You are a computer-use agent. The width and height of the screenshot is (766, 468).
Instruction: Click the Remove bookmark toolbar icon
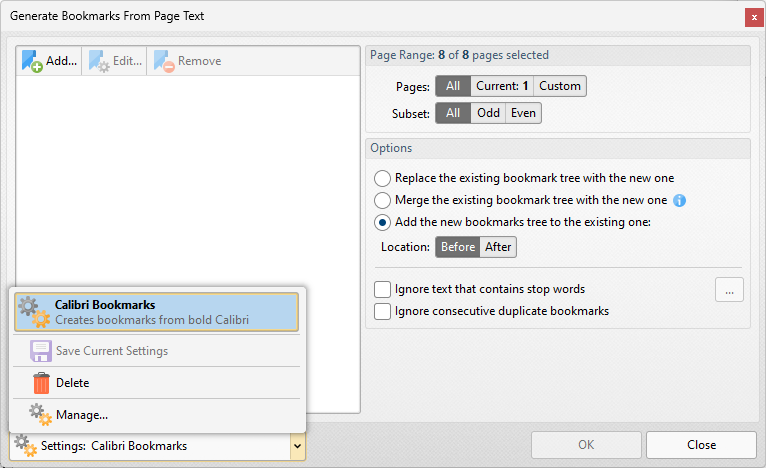coord(164,61)
